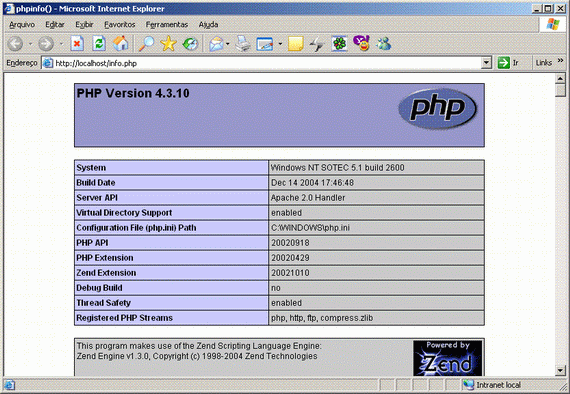Image resolution: width=570 pixels, height=394 pixels.
Task: Click the page icon in status bar
Action: pyautogui.click(x=9, y=385)
